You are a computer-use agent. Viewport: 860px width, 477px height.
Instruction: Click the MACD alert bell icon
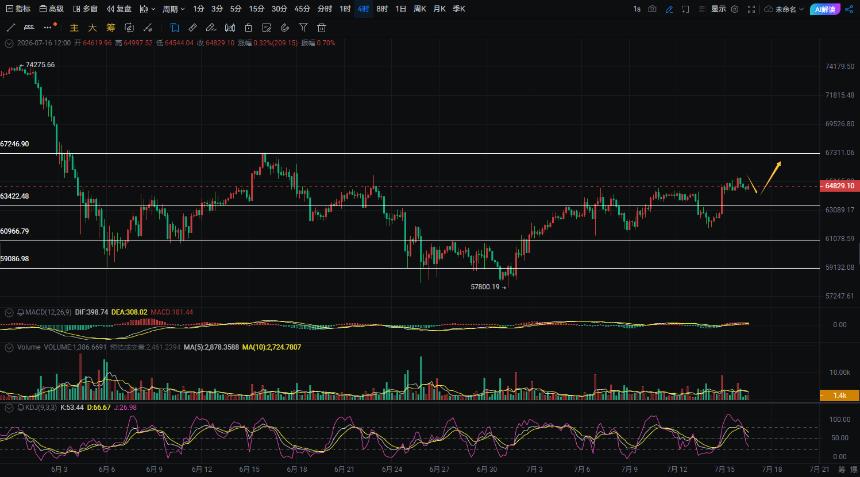pos(20,312)
